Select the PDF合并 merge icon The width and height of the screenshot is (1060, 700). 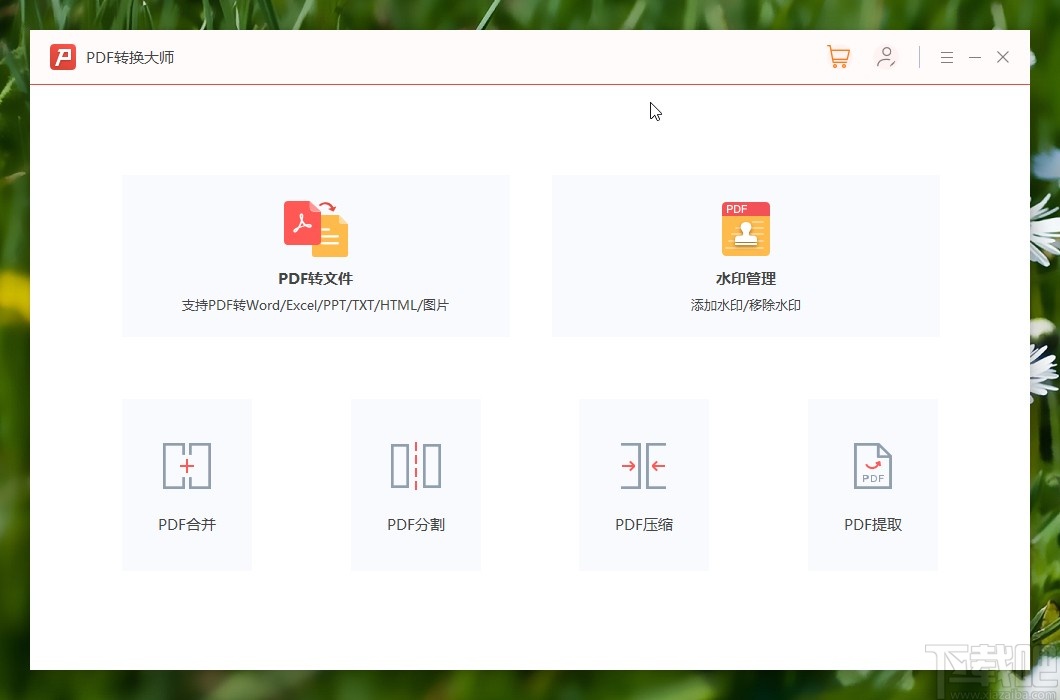(186, 466)
